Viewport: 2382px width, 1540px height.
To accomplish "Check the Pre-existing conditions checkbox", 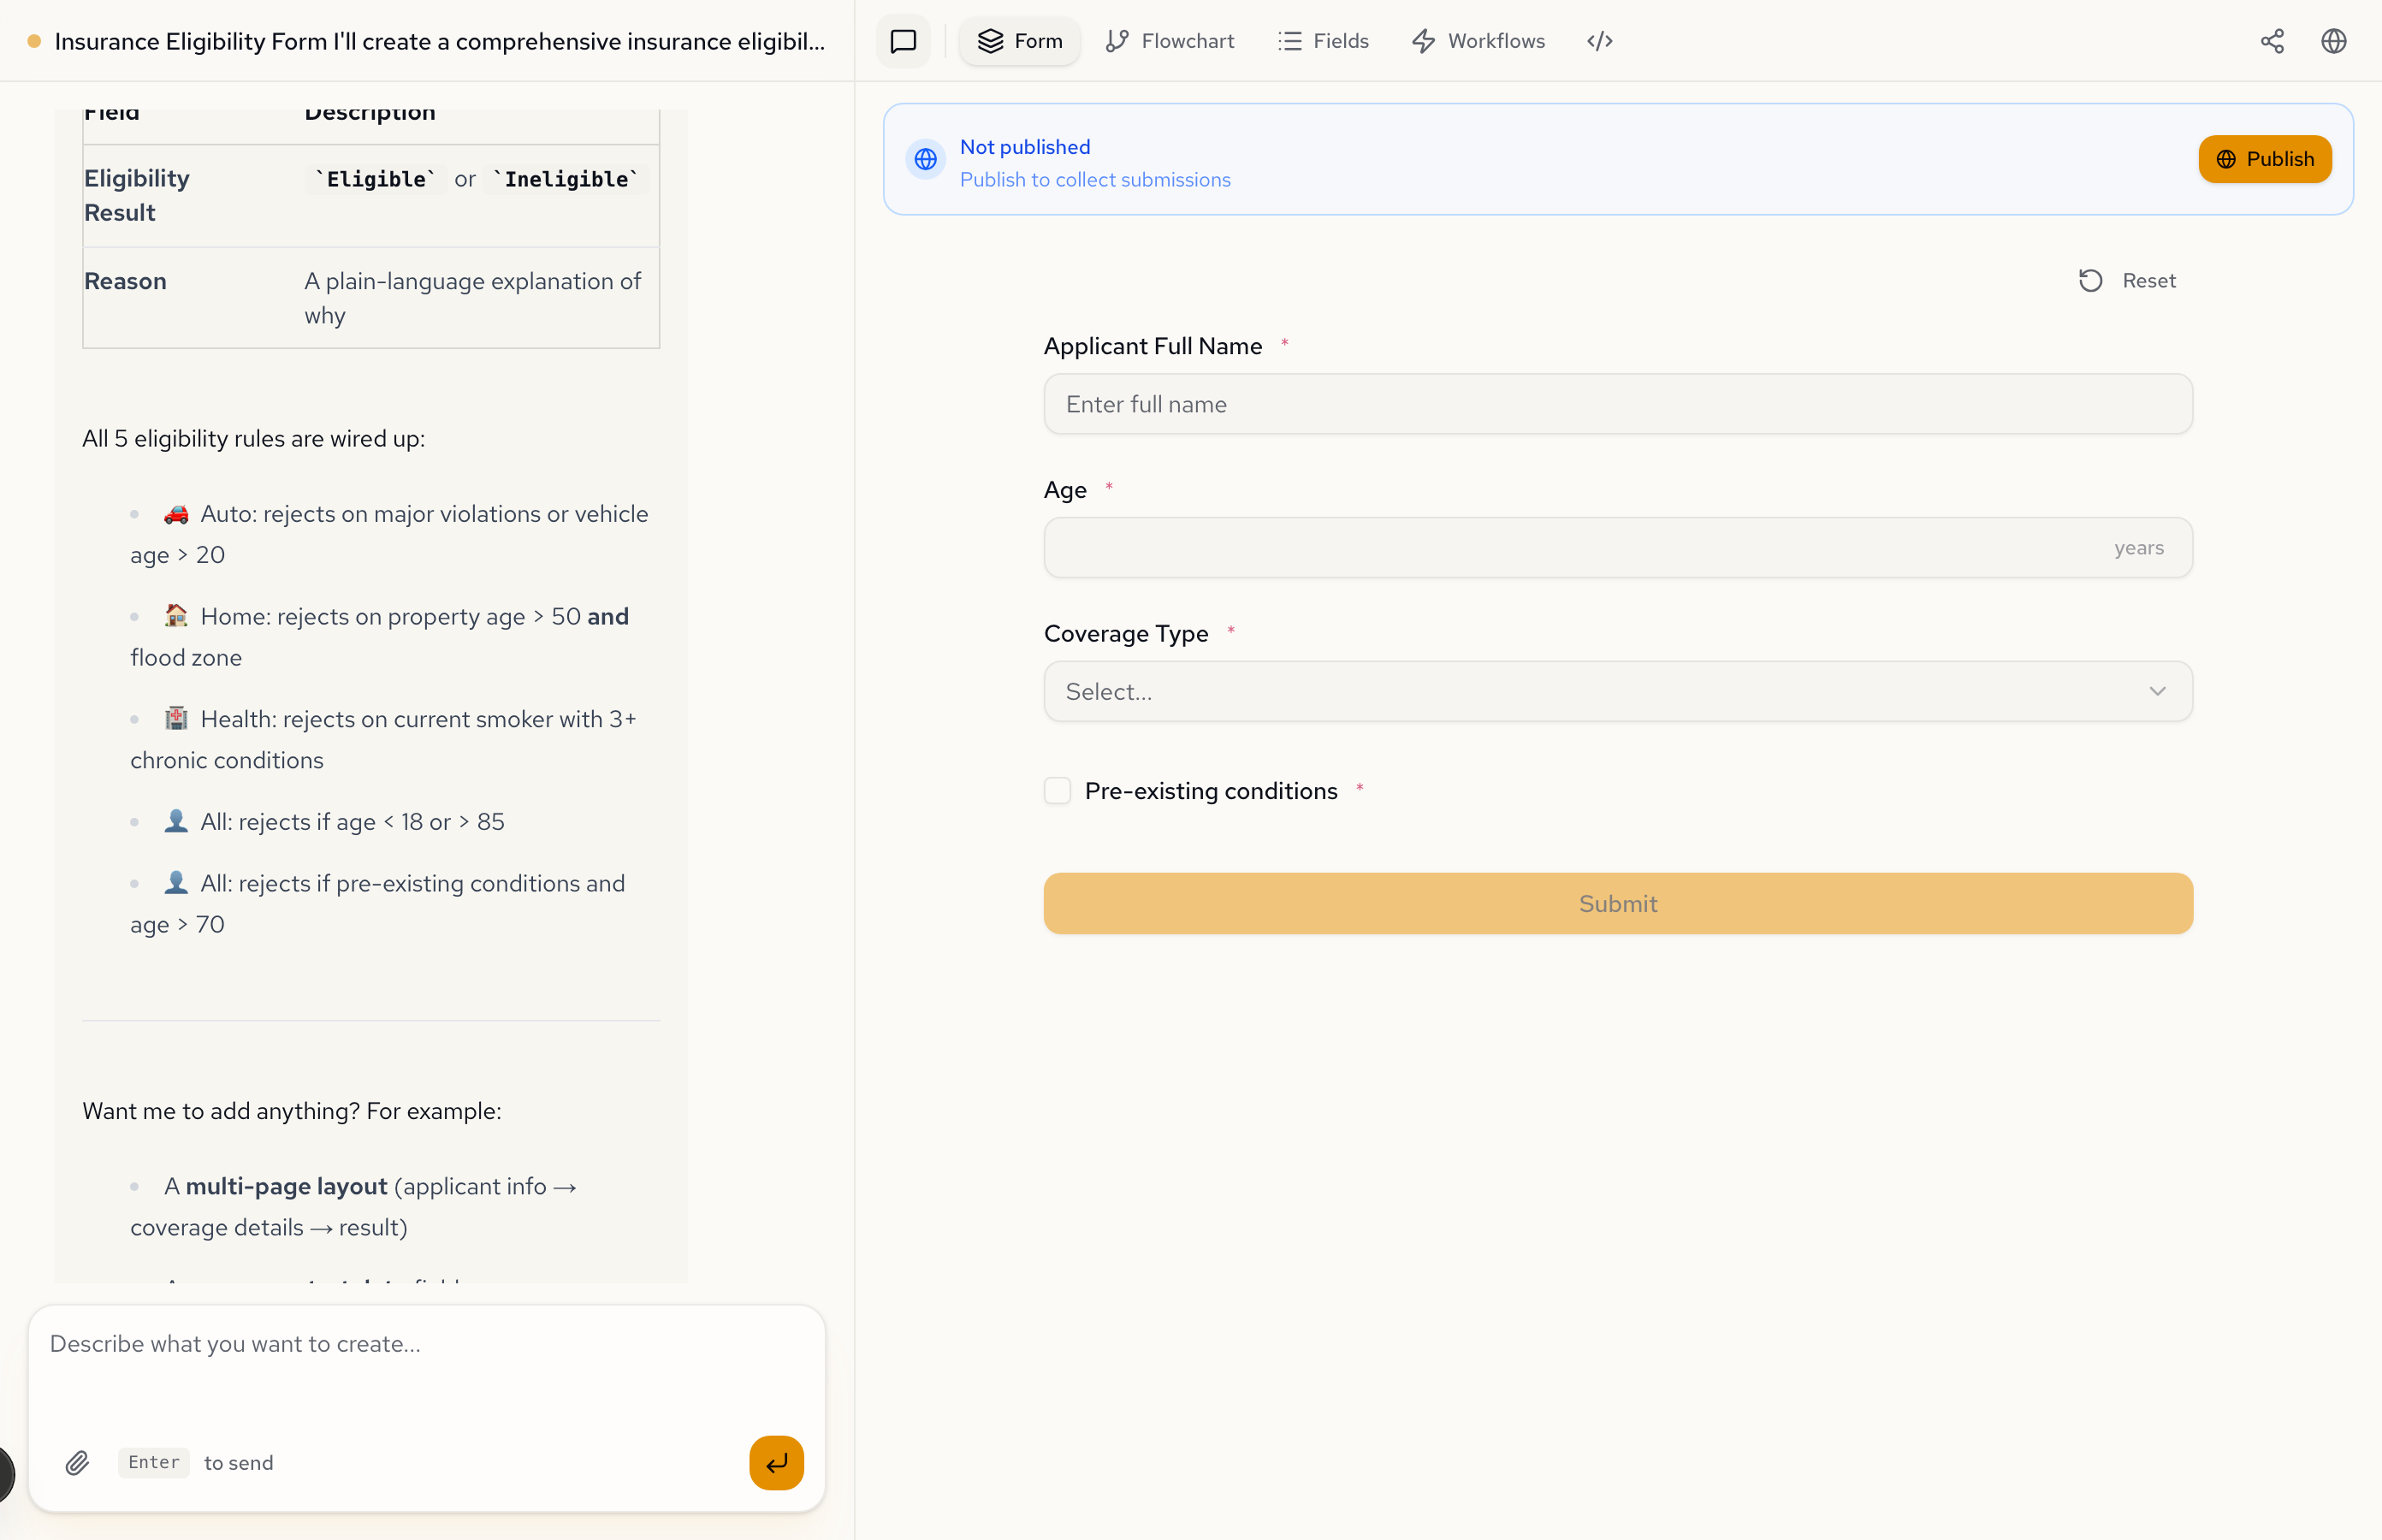I will point(1057,791).
